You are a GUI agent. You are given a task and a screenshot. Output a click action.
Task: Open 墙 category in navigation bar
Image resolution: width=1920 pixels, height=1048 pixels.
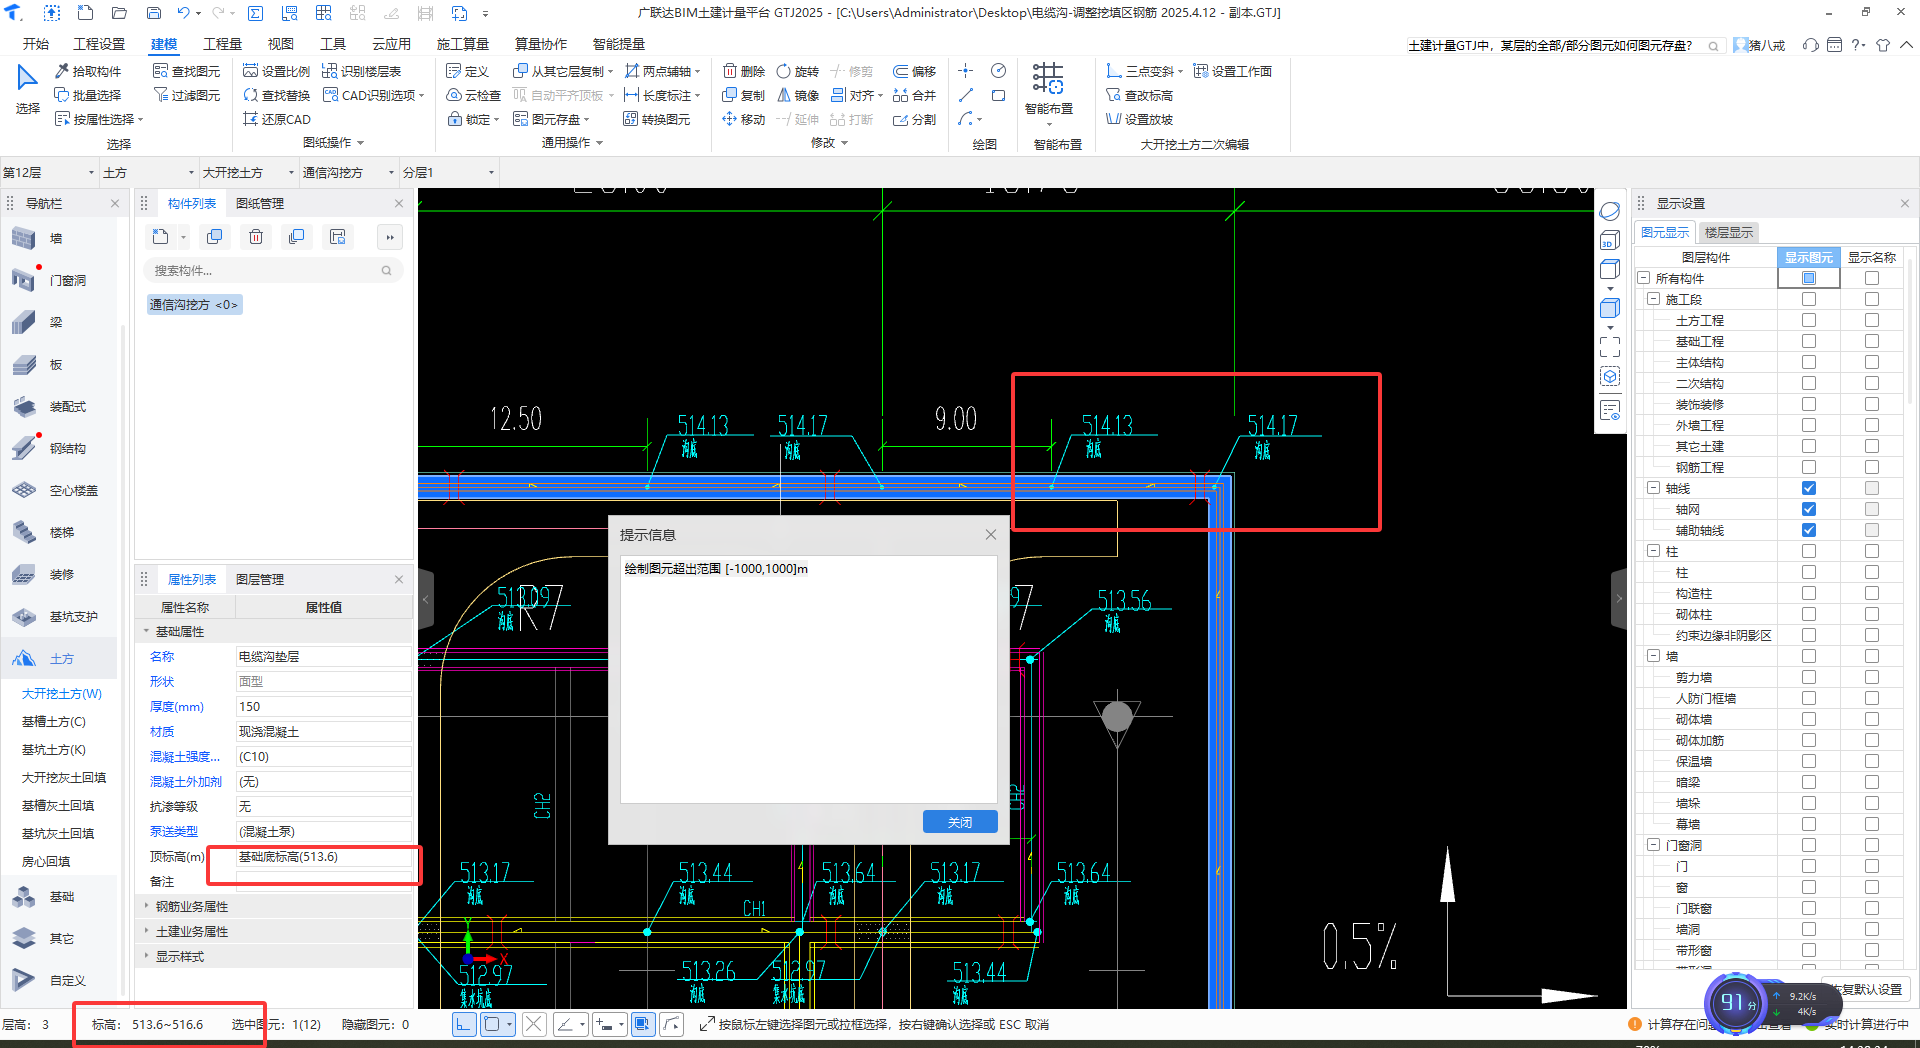(57, 238)
